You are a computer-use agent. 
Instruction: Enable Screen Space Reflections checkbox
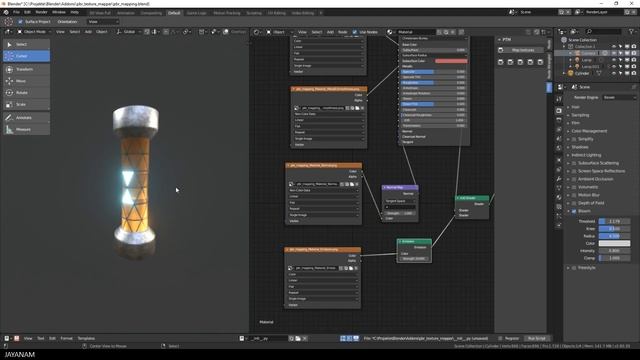(x=574, y=171)
